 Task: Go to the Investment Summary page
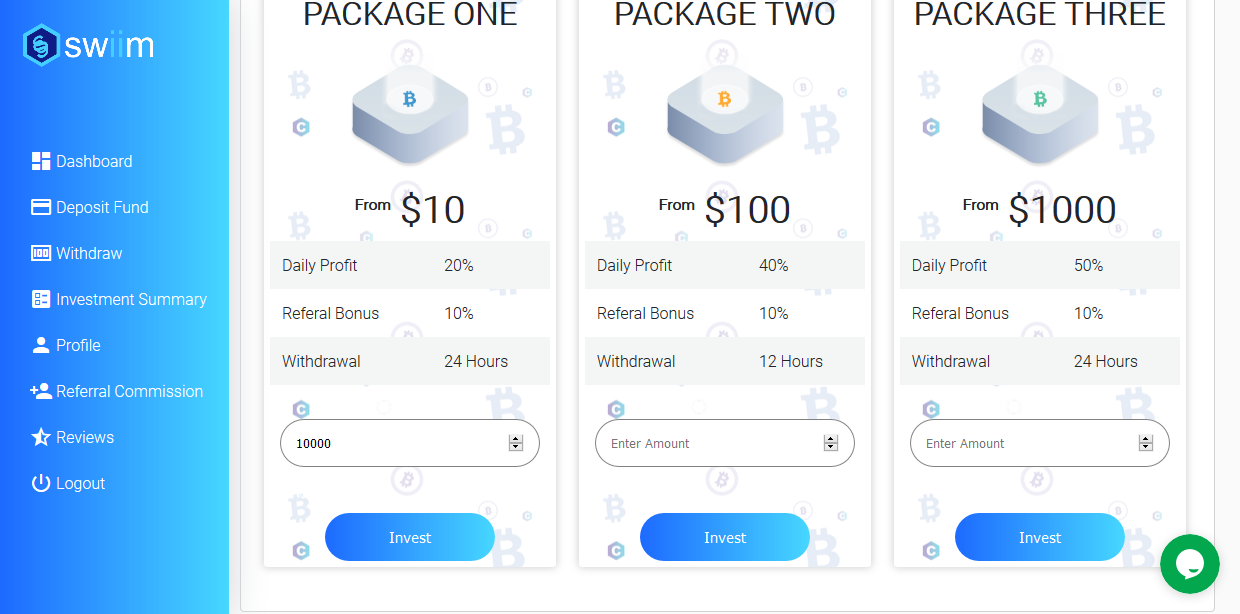point(131,299)
